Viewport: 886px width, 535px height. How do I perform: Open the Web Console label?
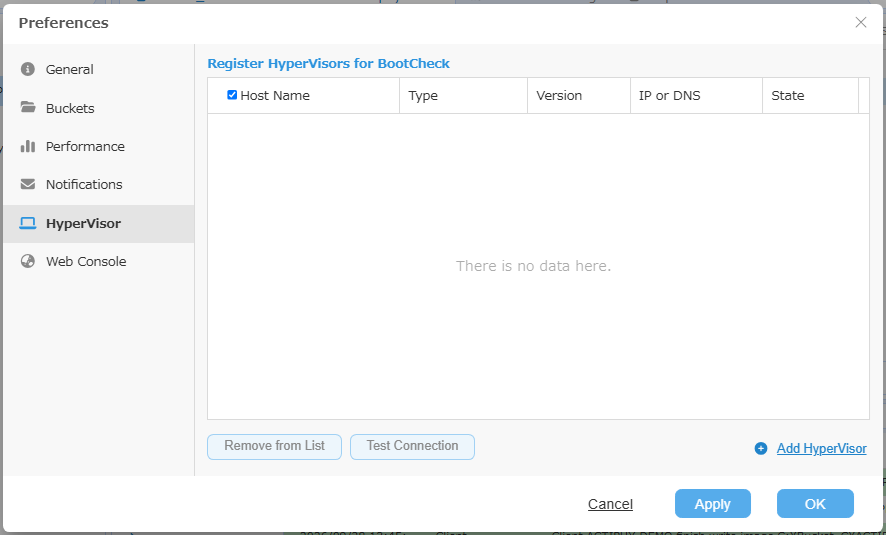pos(86,262)
